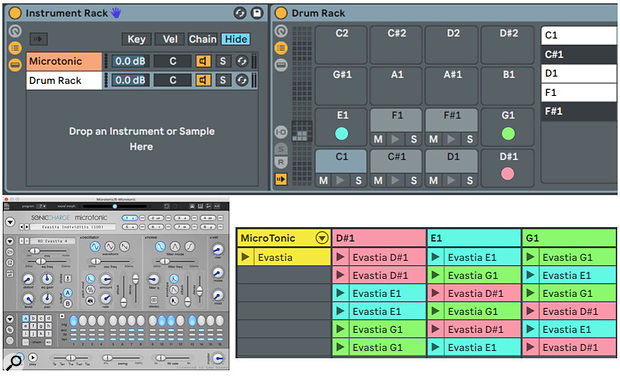Select sawtooth waveform in Microtonic oscillator
This screenshot has width=620, height=377.
click(124, 247)
